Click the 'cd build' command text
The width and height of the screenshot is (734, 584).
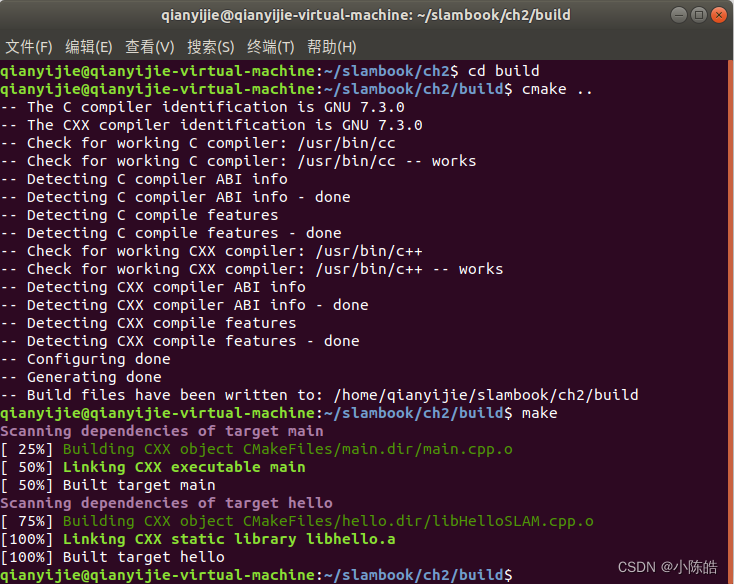(x=504, y=71)
